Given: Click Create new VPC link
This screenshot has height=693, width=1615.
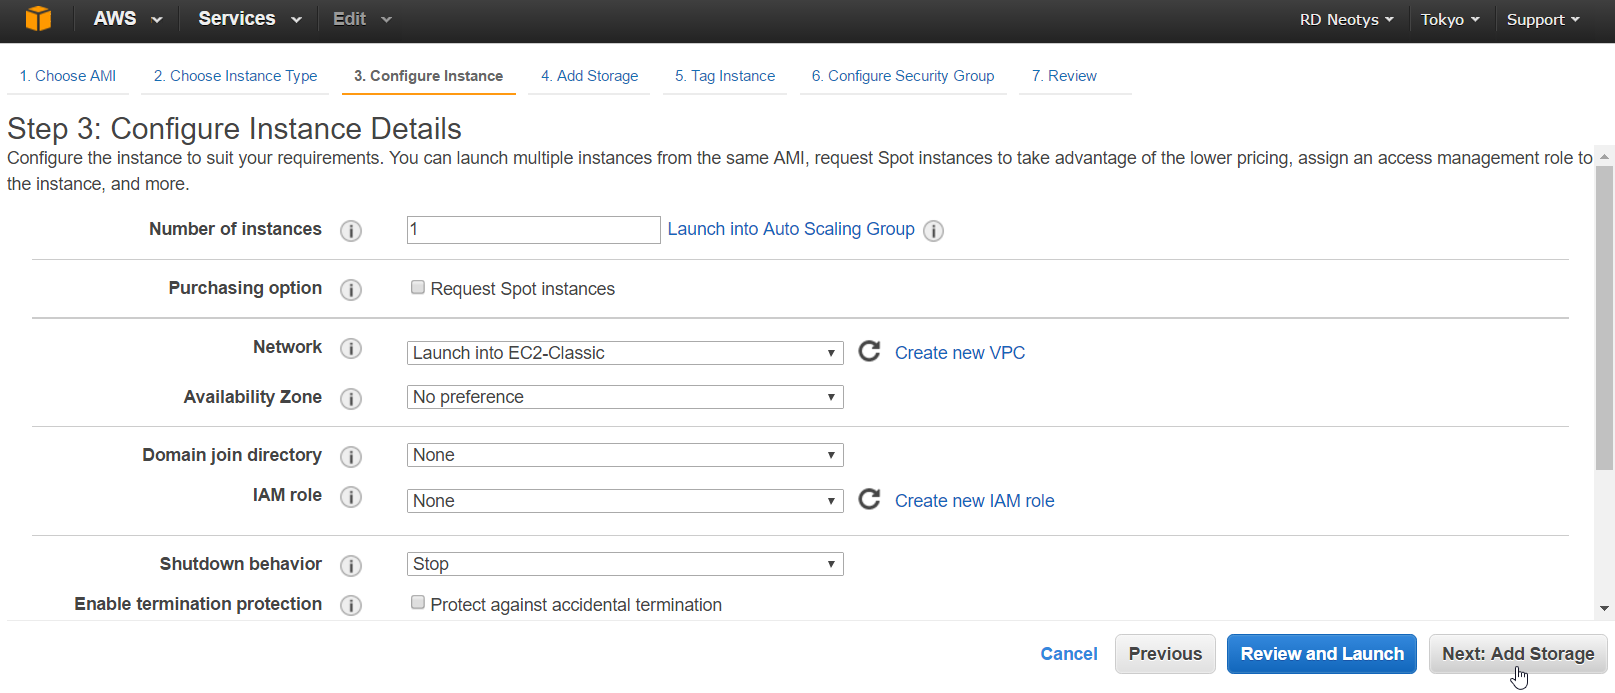Looking at the screenshot, I should [x=960, y=353].
